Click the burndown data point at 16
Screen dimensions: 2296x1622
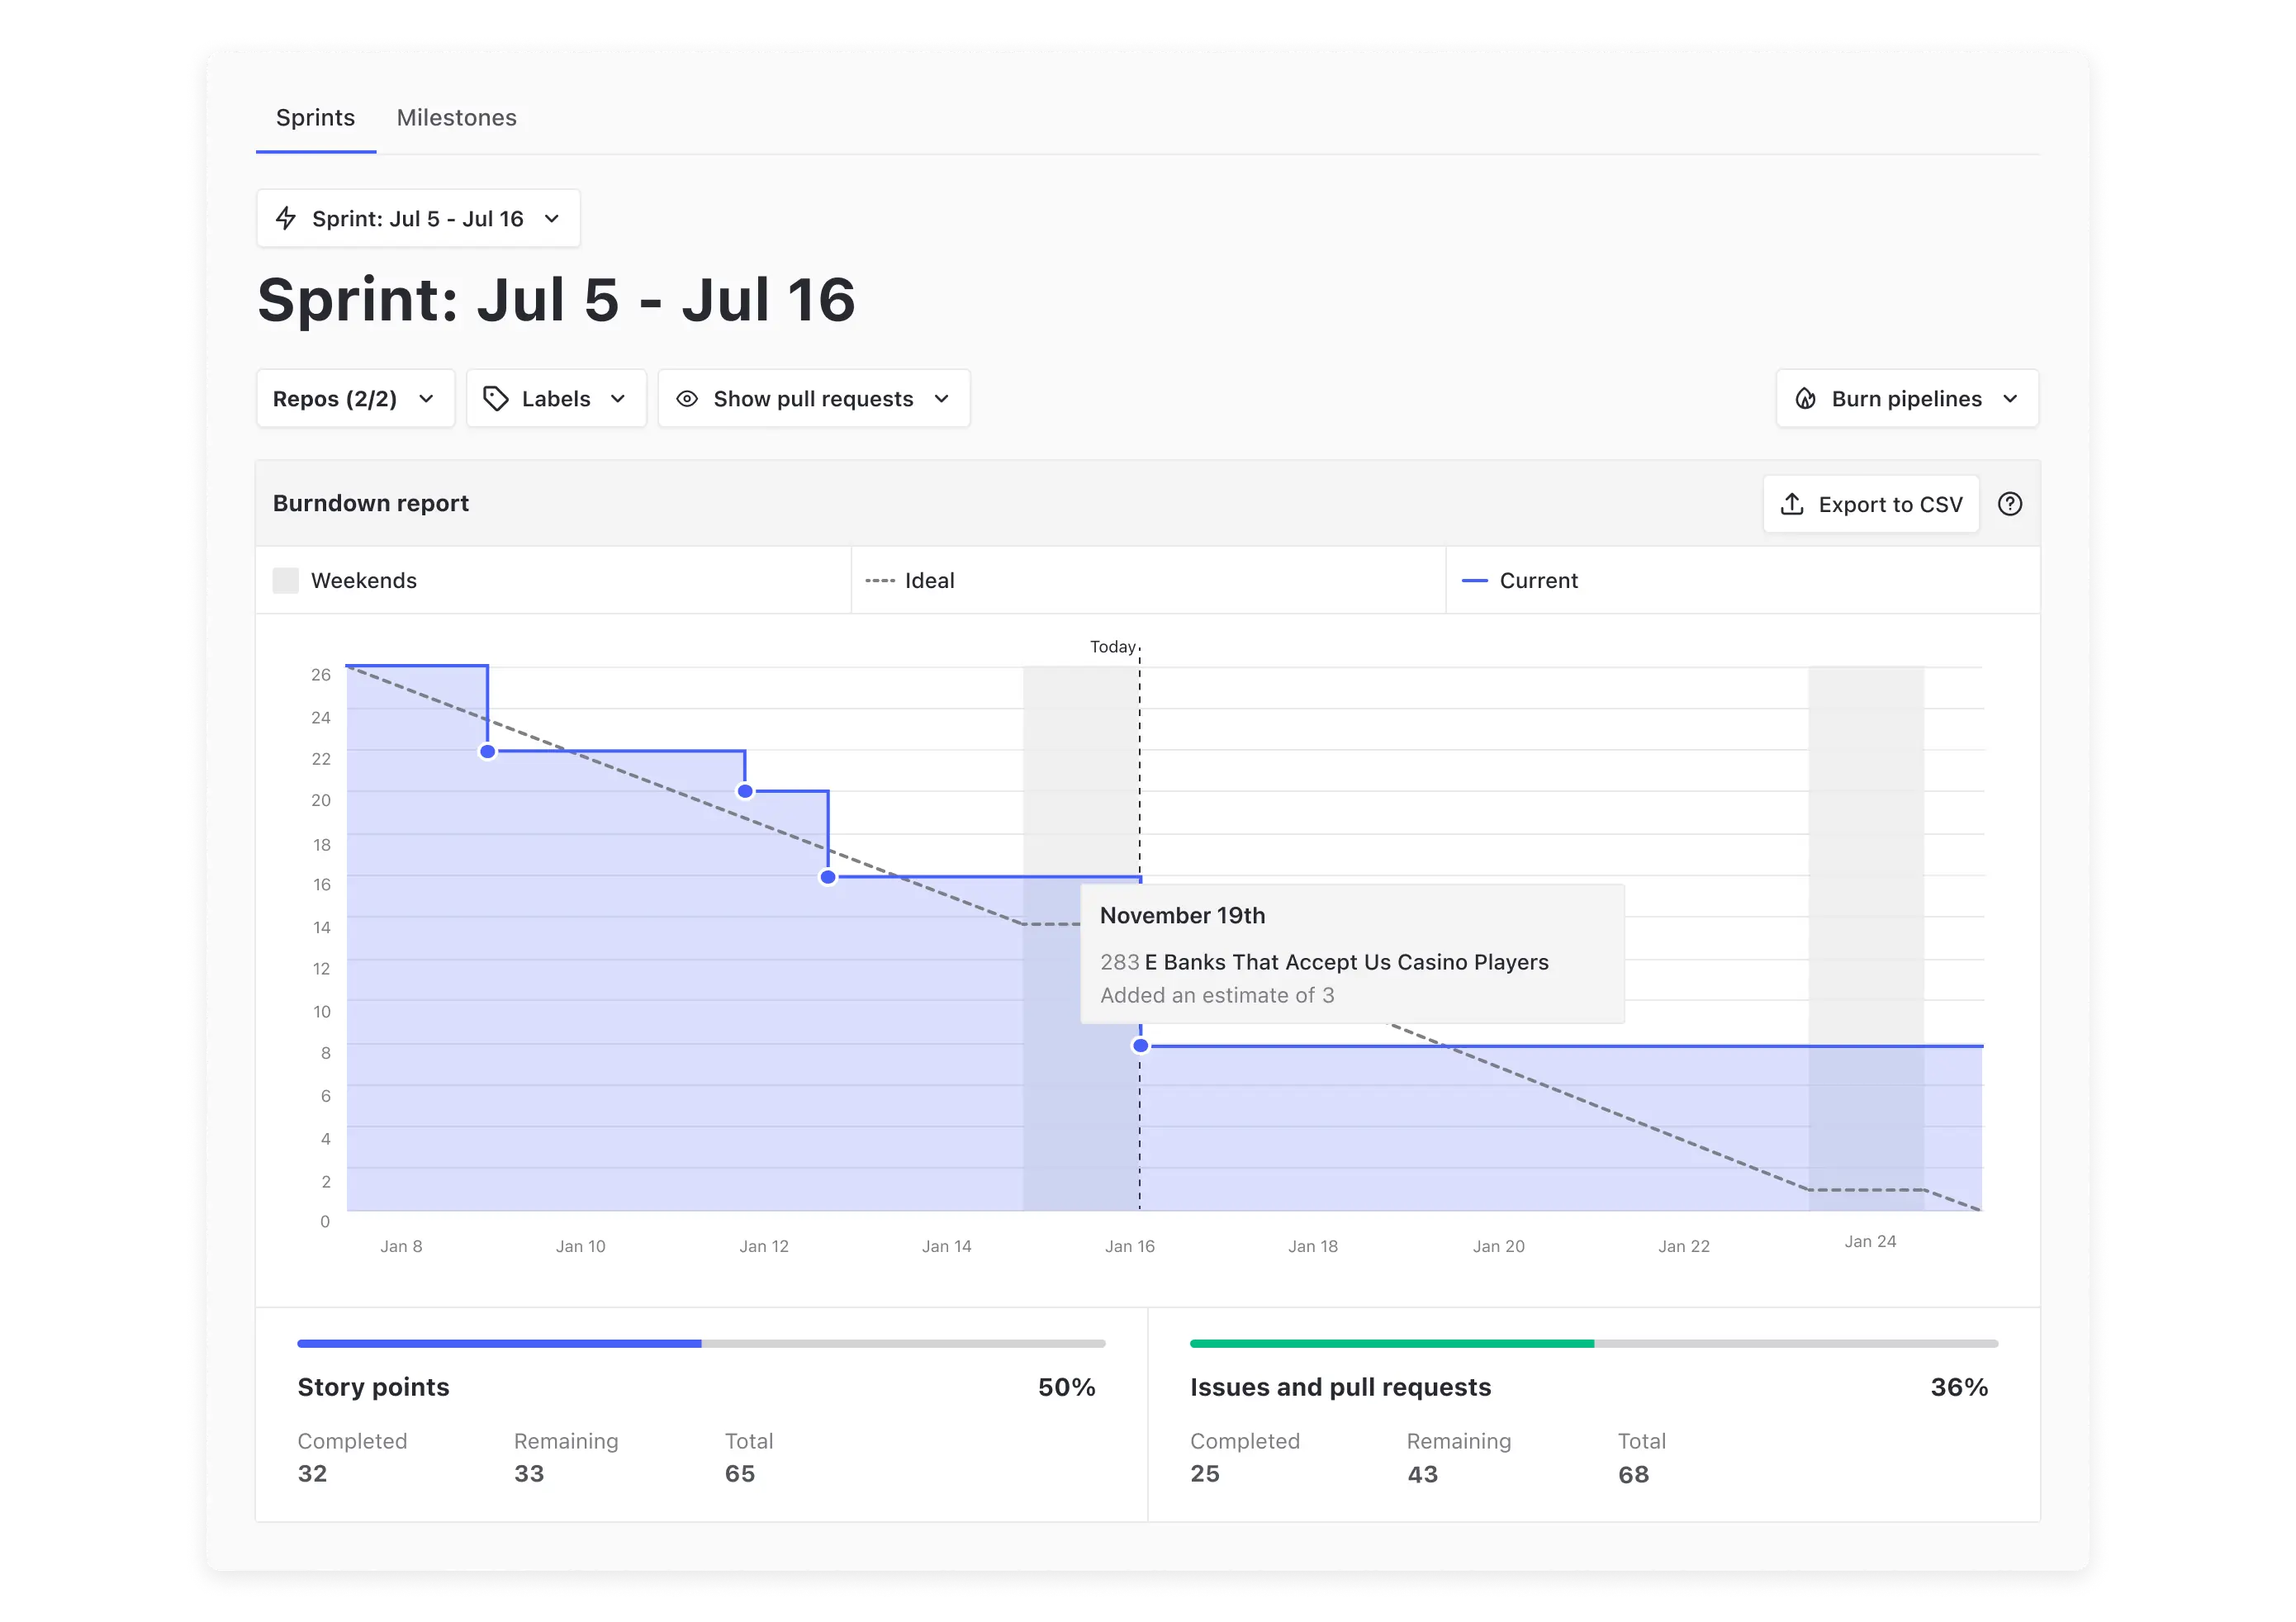(x=828, y=877)
